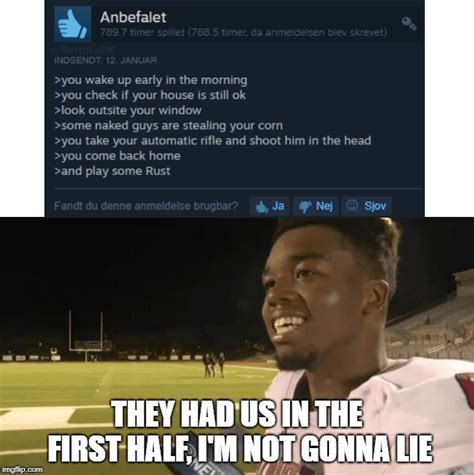Image resolution: width=474 pixels, height=475 pixels.
Task: Click the 'Fandt du denne anmeldelse brugbar?' question
Action: point(146,206)
